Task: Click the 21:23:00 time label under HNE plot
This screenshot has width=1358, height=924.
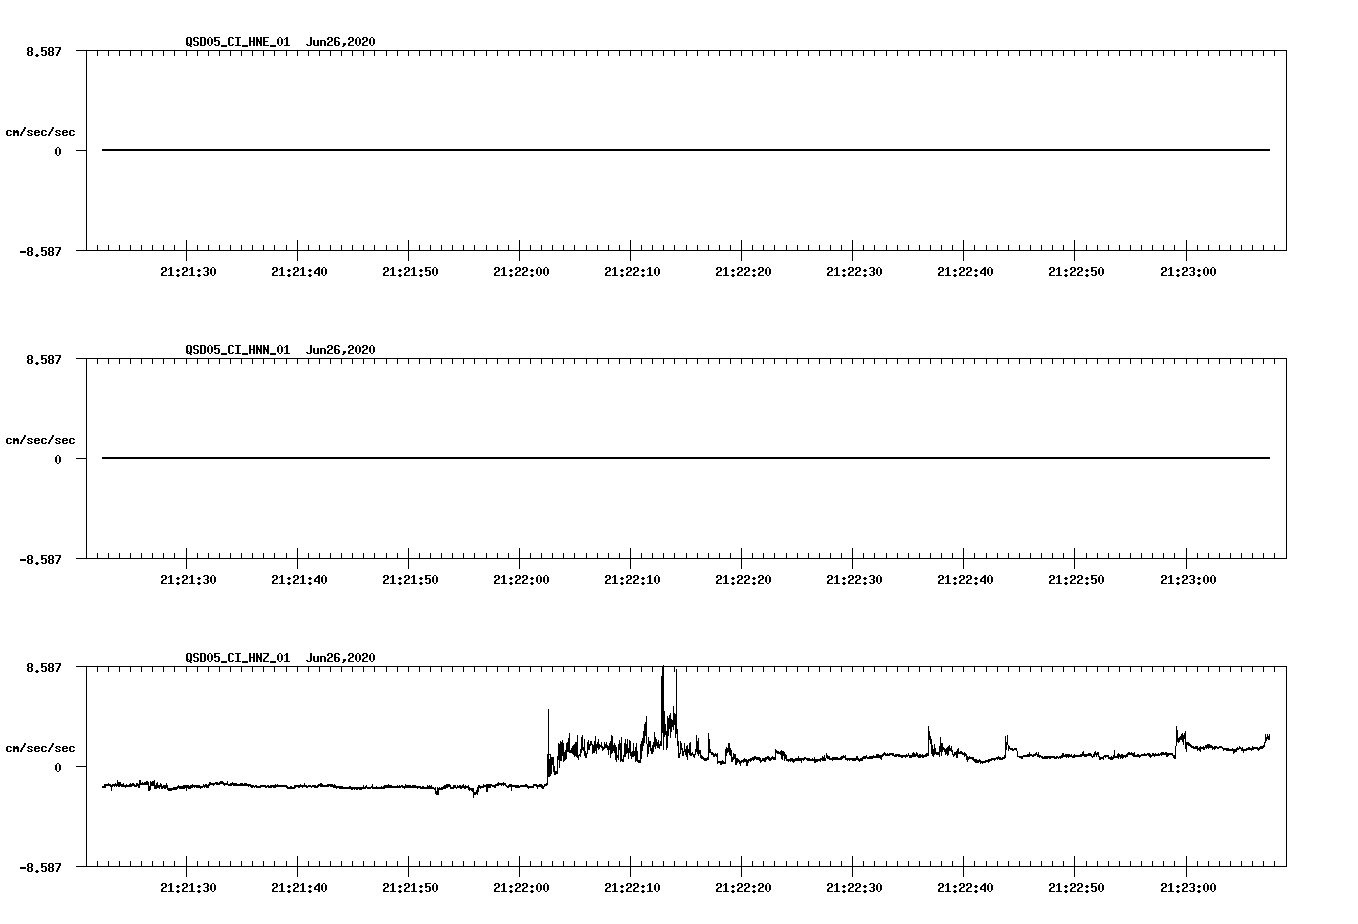Action: [1186, 272]
